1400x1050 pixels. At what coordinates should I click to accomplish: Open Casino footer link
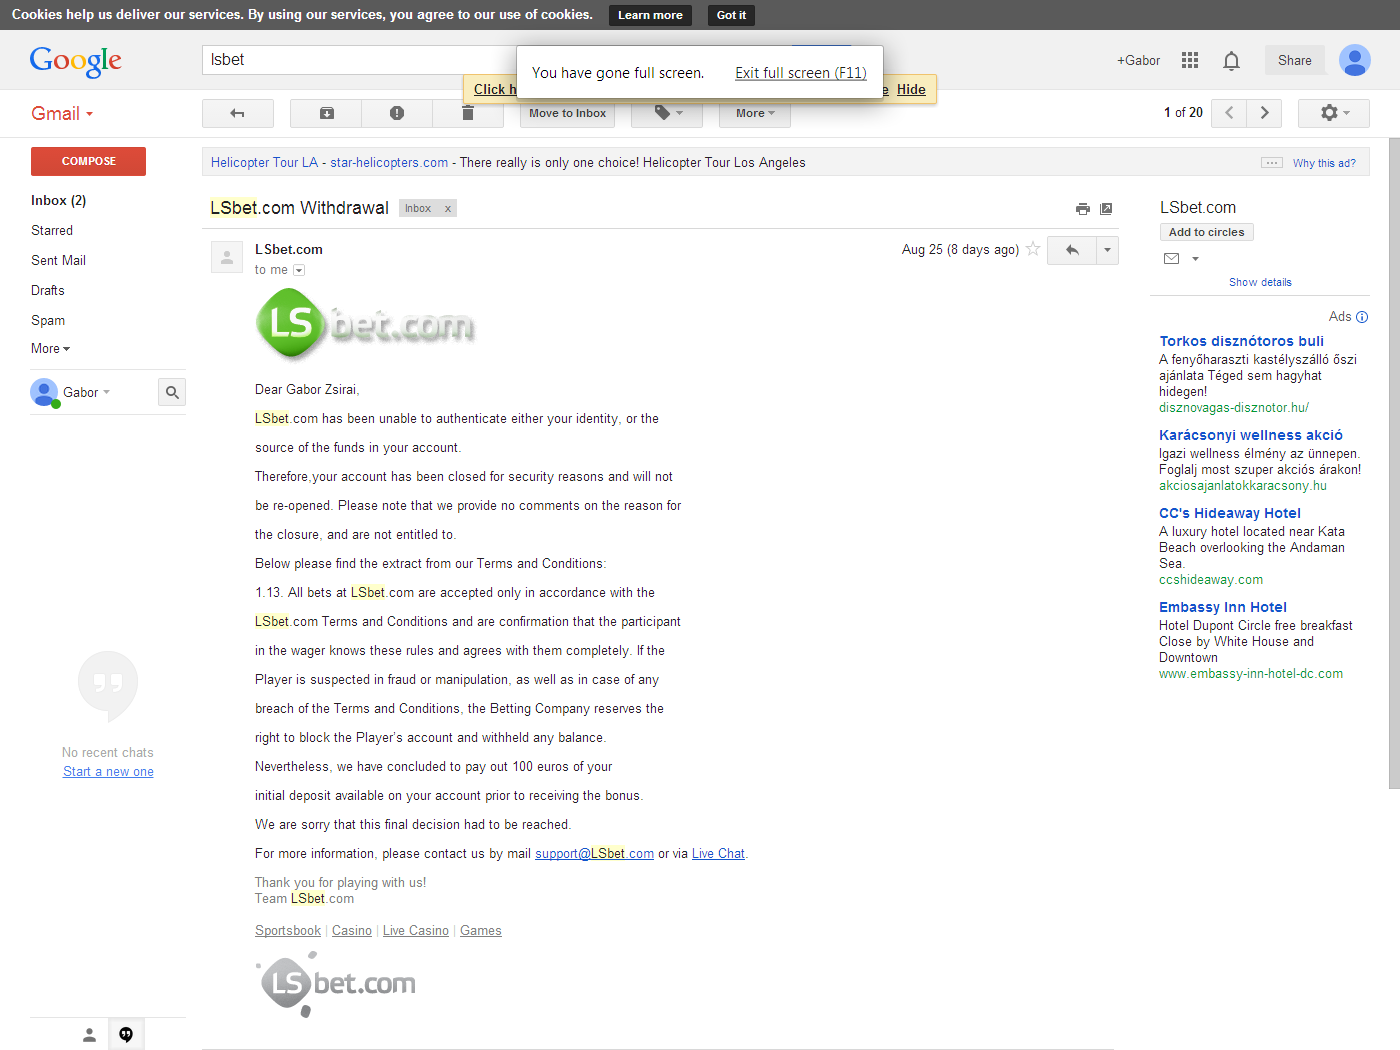[352, 931]
